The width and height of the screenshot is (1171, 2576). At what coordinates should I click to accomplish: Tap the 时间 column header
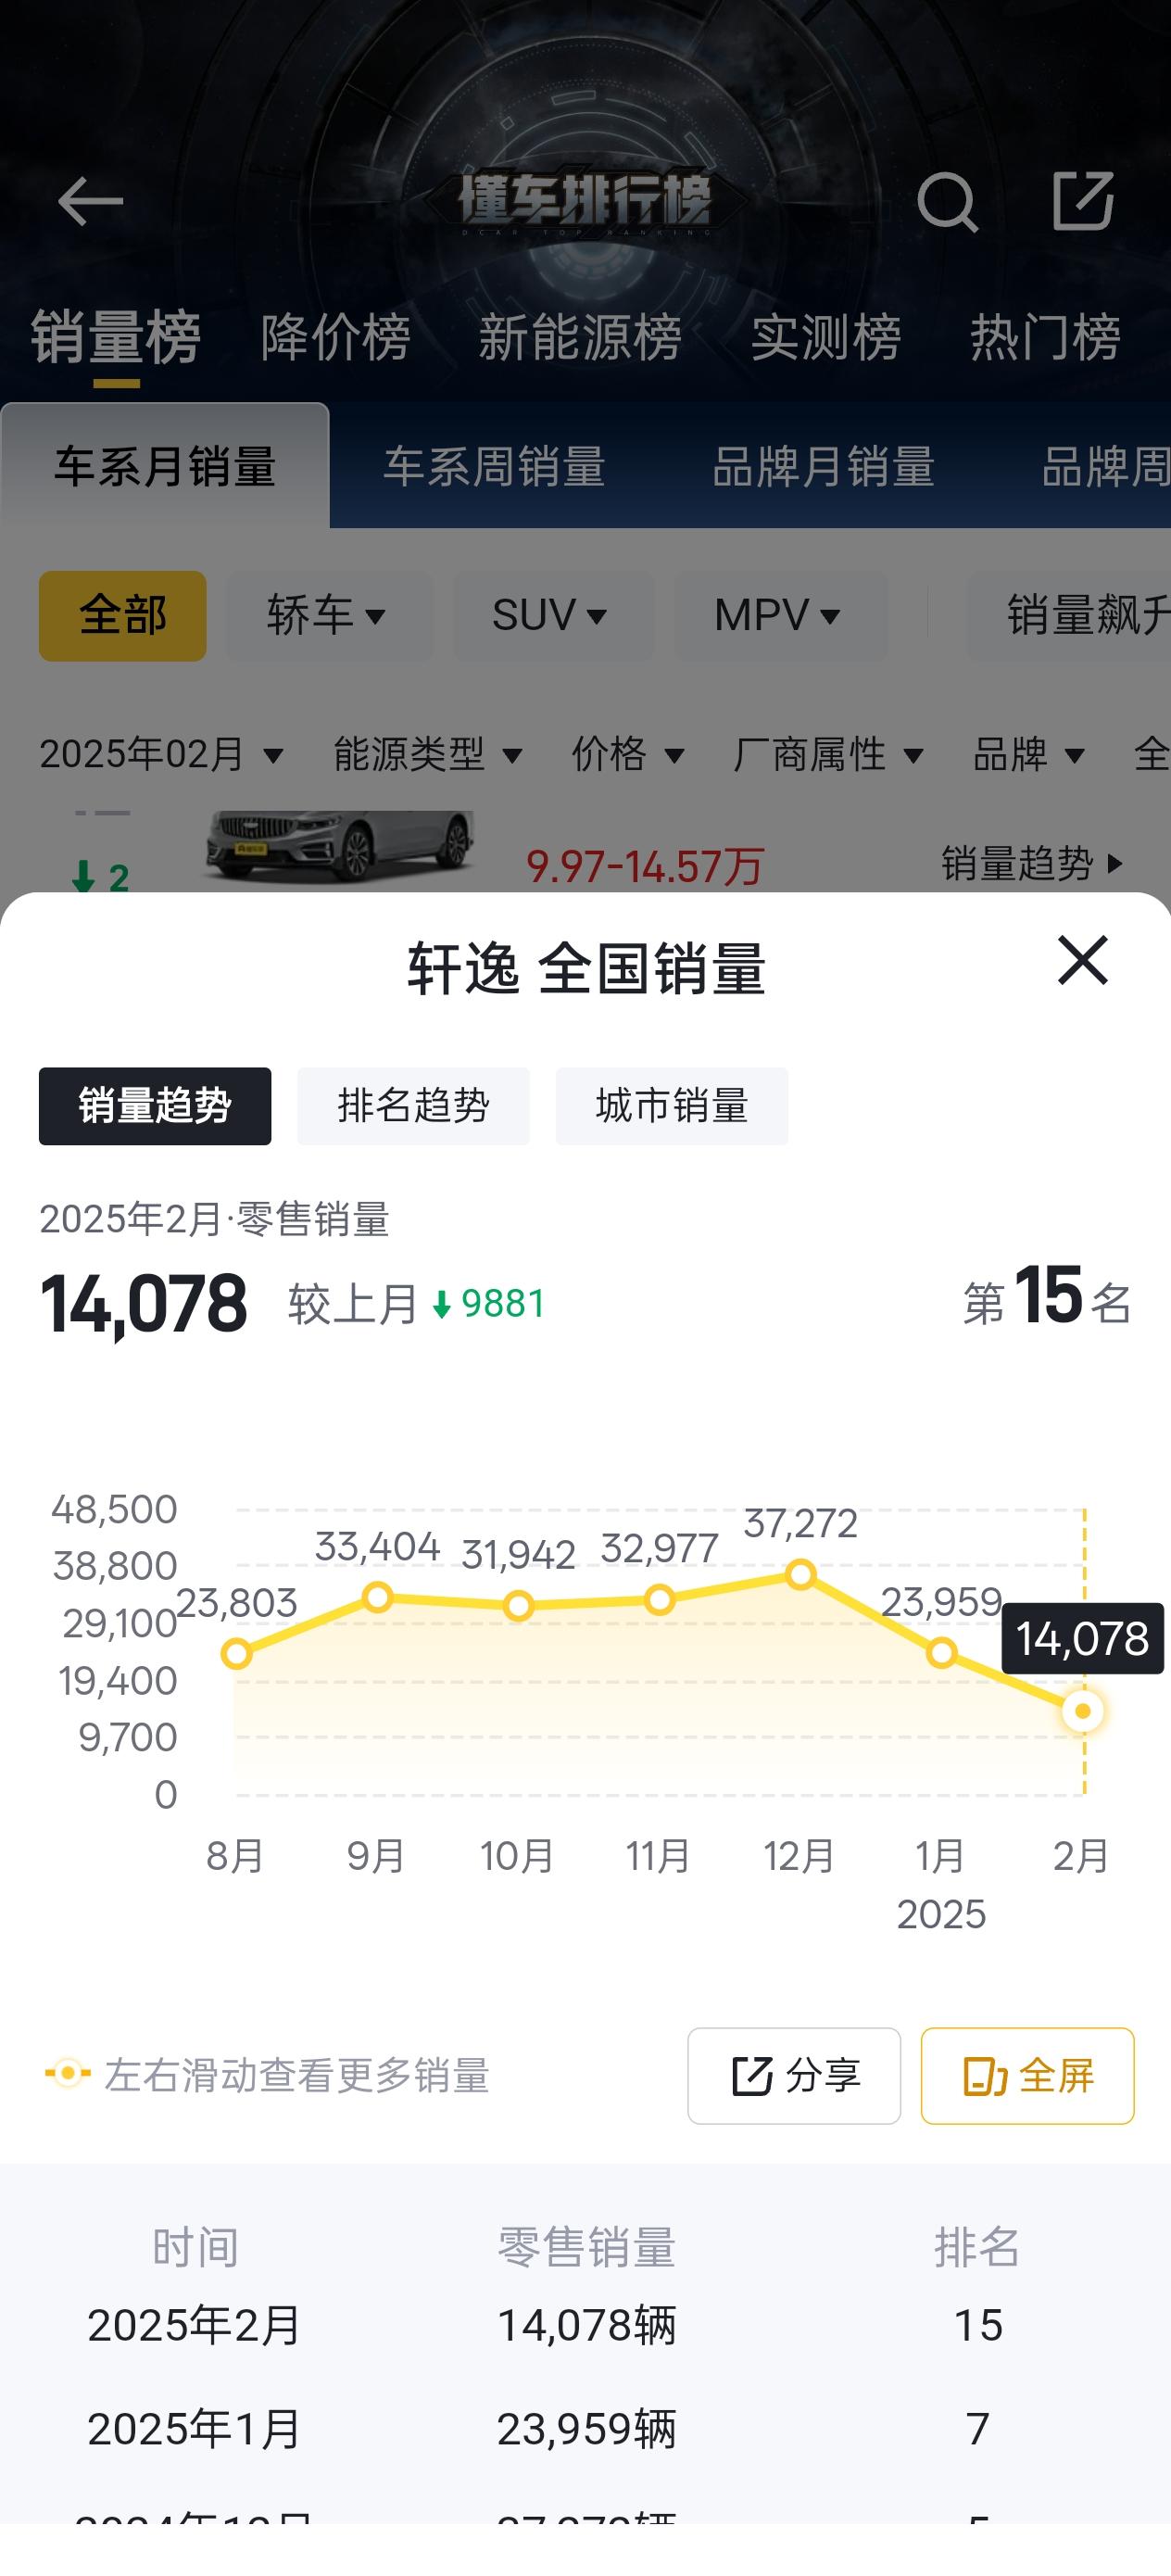click(195, 2247)
